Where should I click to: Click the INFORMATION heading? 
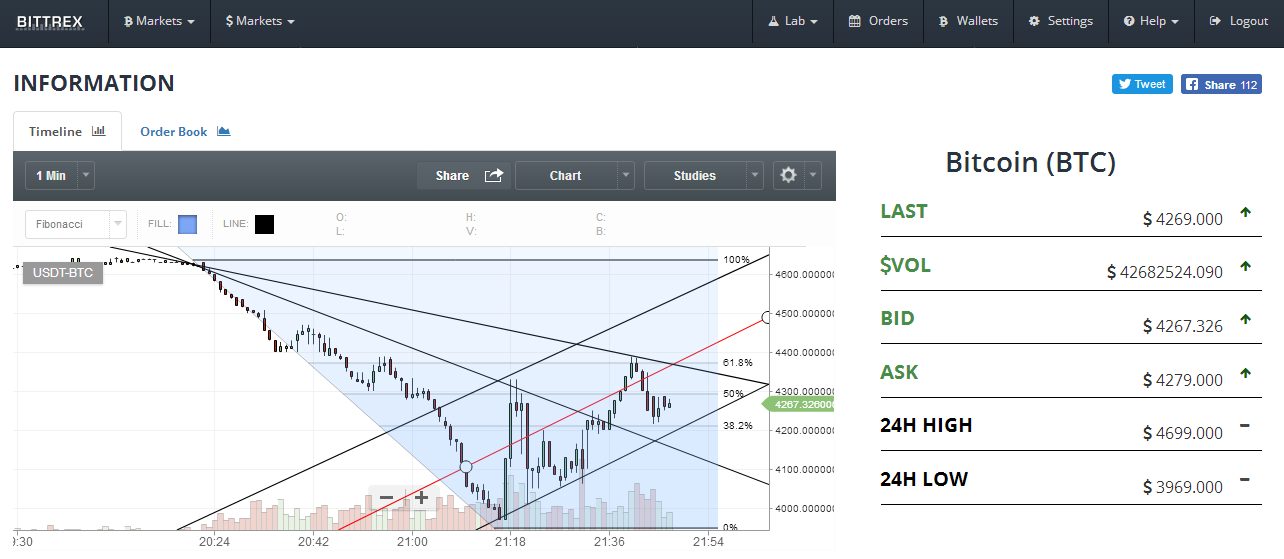[x=94, y=83]
